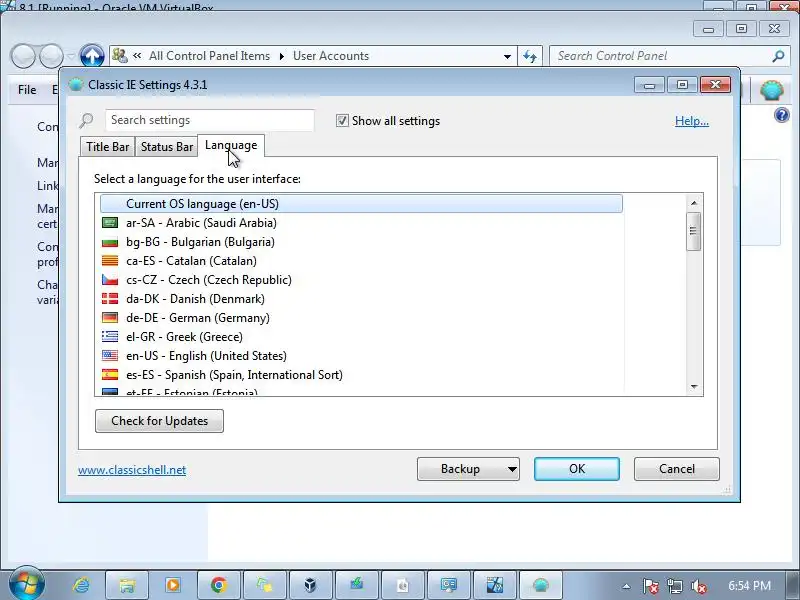This screenshot has width=800, height=600.
Task: Select el-GR - Greek (Greece)
Action: pyautogui.click(x=361, y=337)
